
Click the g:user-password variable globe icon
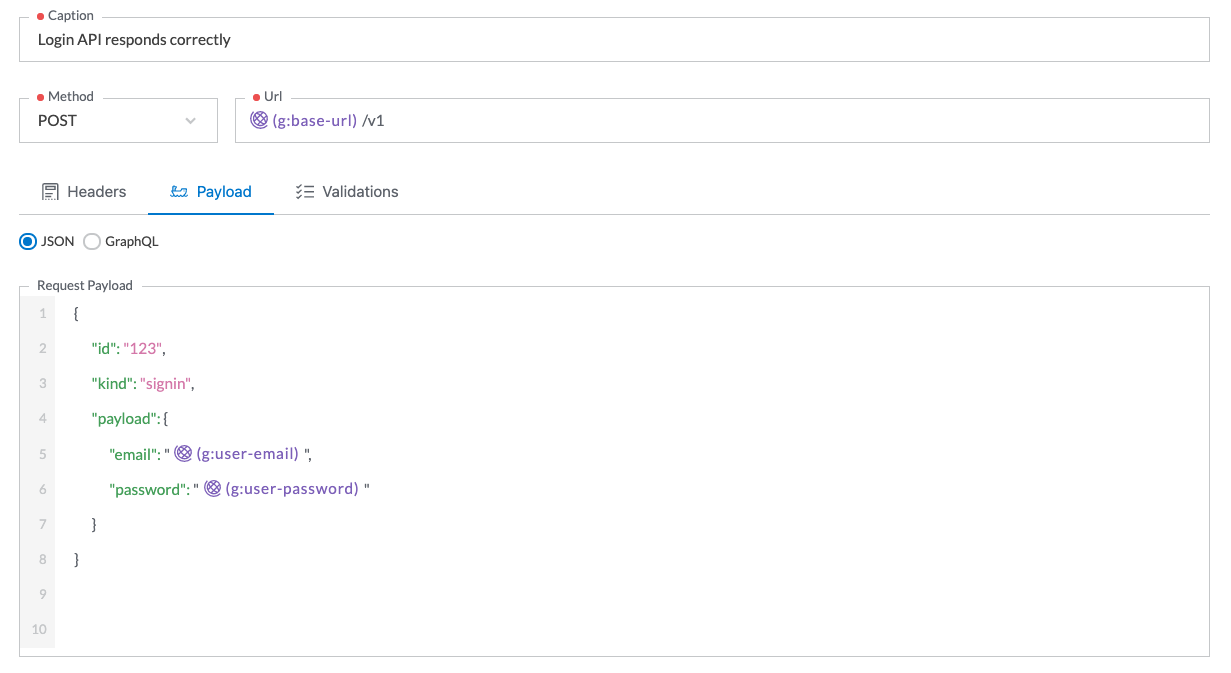click(x=213, y=488)
